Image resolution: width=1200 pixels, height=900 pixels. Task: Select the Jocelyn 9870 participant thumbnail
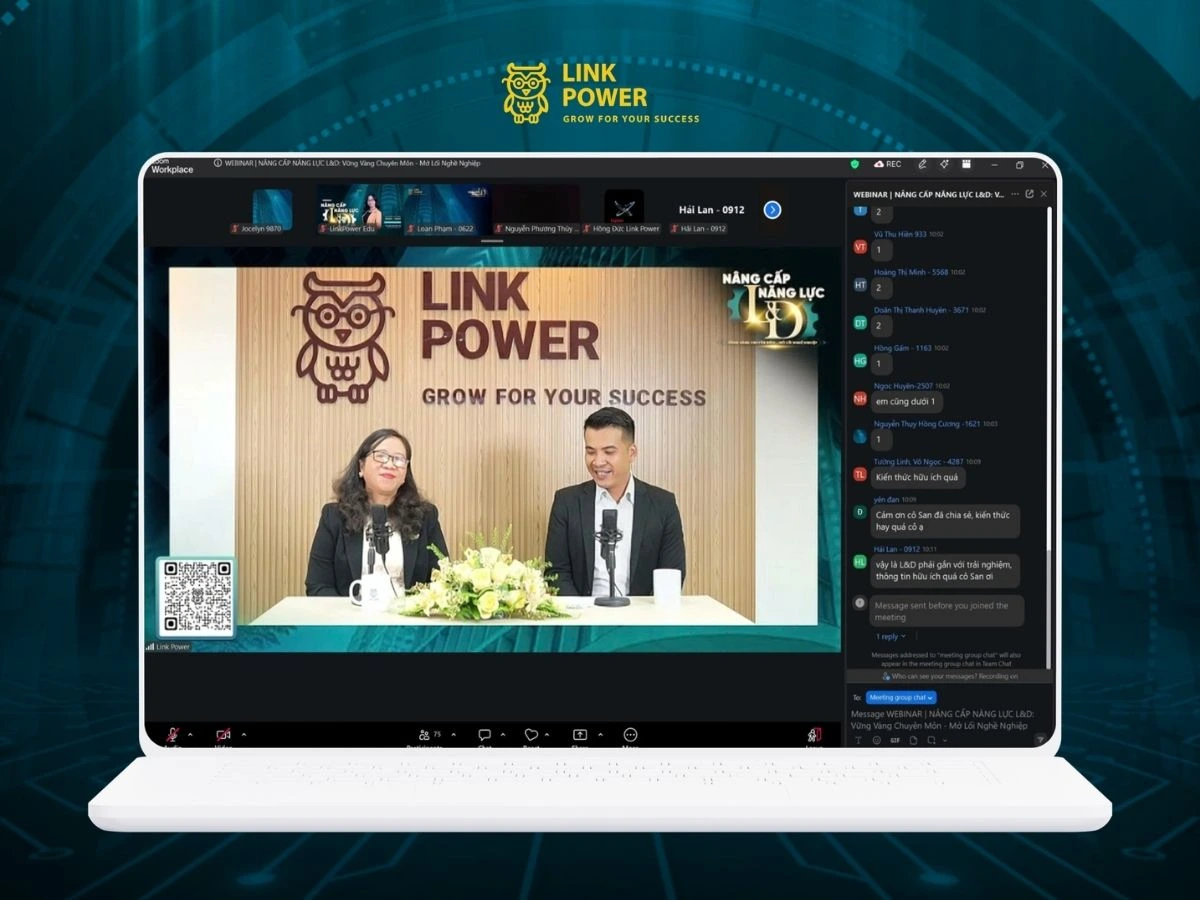[271, 211]
